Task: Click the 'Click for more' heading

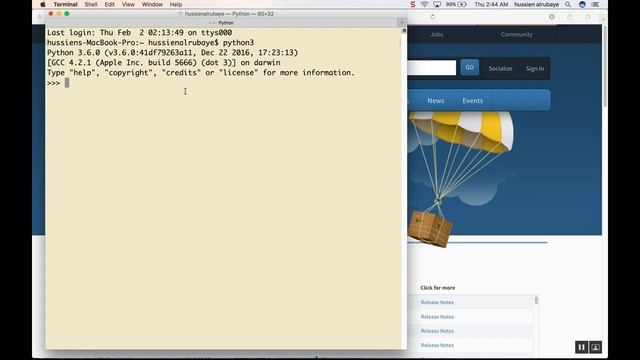Action: pos(438,288)
